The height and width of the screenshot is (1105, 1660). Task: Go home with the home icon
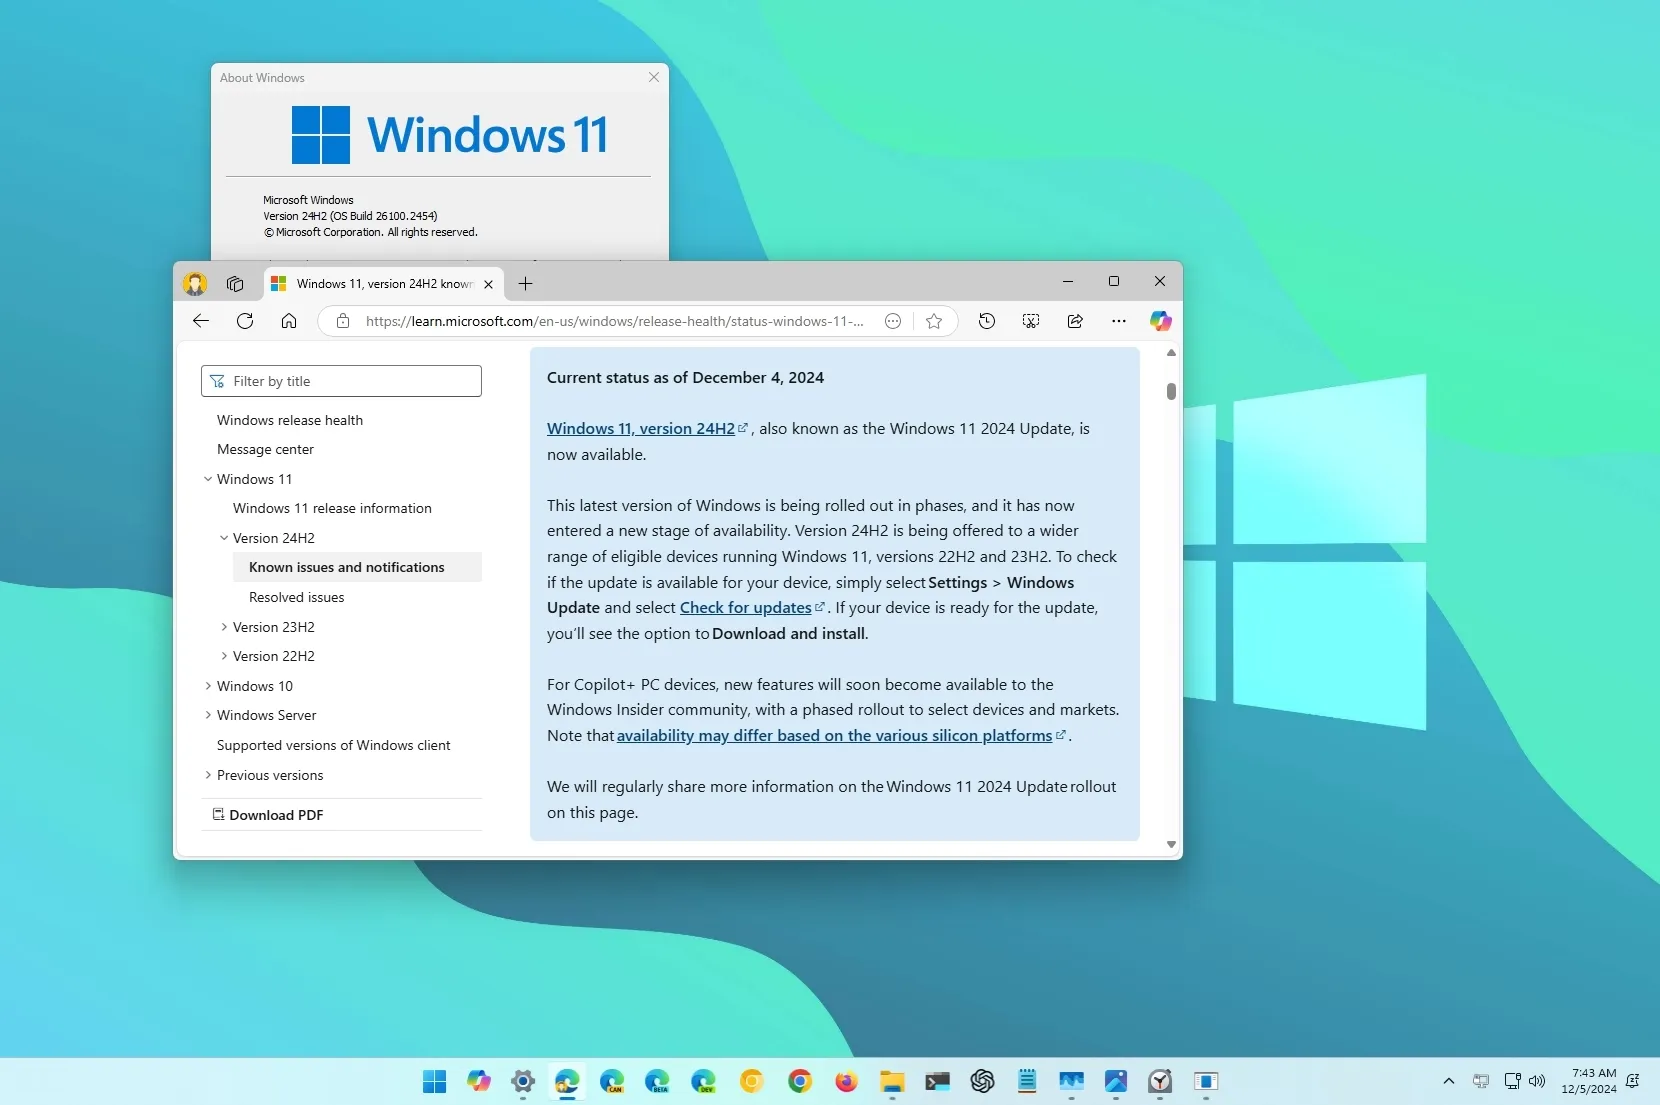point(289,321)
